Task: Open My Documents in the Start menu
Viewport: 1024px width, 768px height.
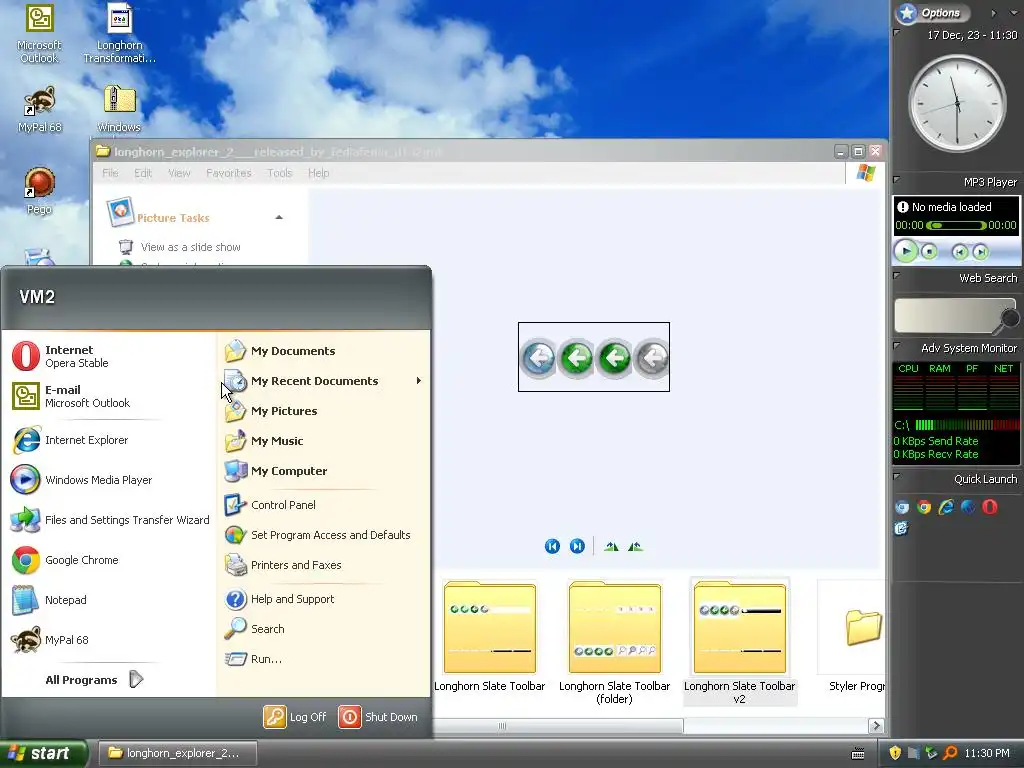Action: (323, 351)
